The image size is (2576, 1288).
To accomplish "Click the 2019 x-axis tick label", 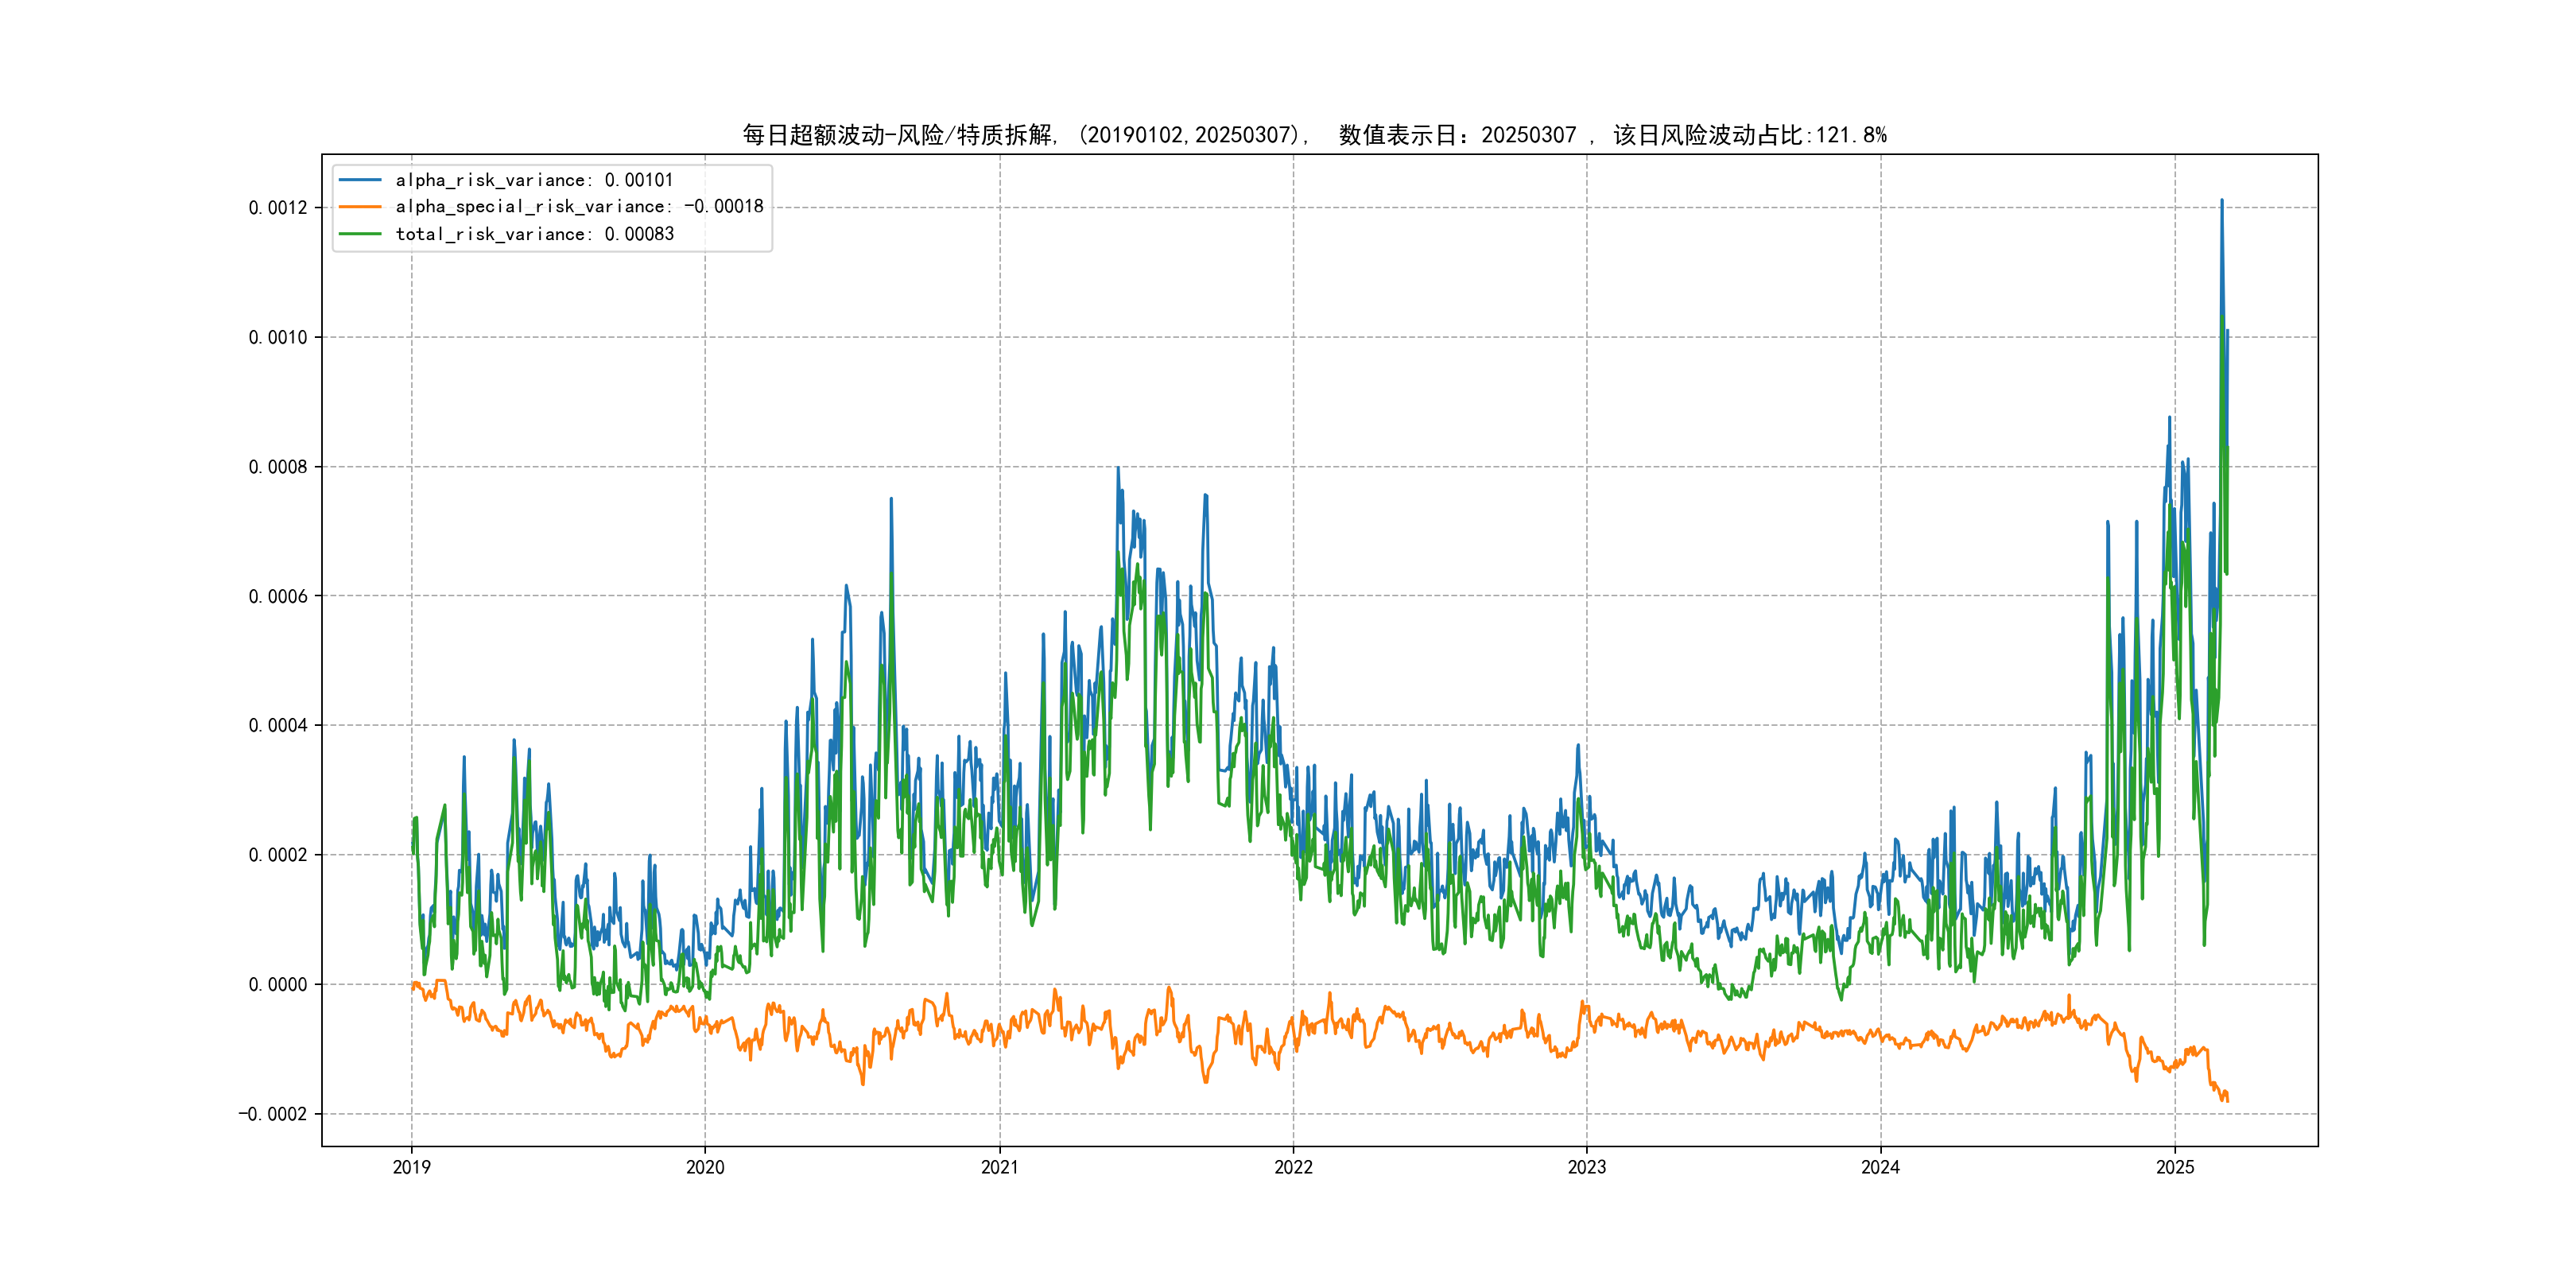I will point(411,1167).
